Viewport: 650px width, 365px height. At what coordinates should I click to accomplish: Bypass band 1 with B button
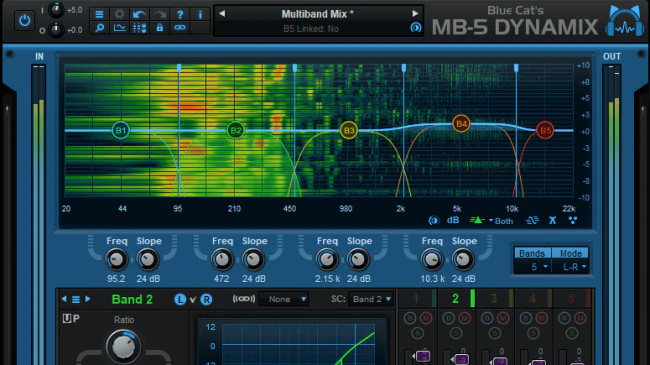[410, 319]
